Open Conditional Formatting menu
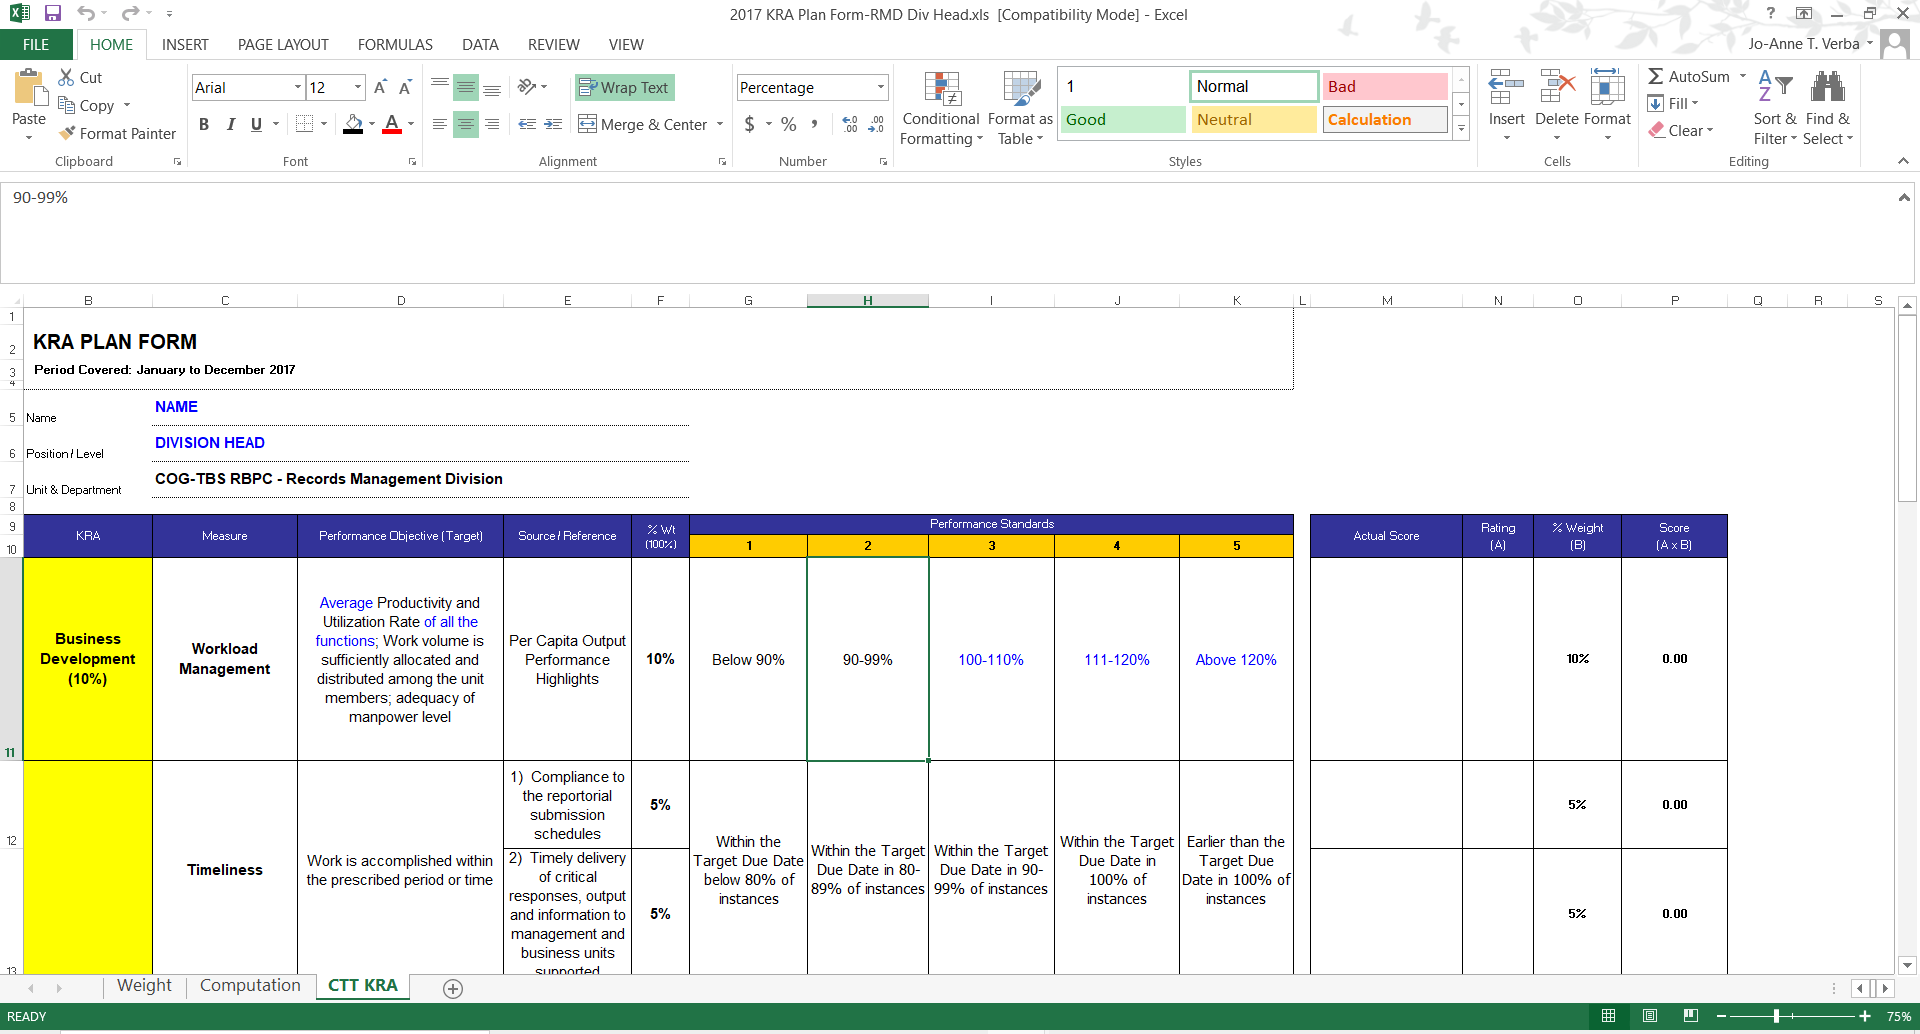 point(941,108)
